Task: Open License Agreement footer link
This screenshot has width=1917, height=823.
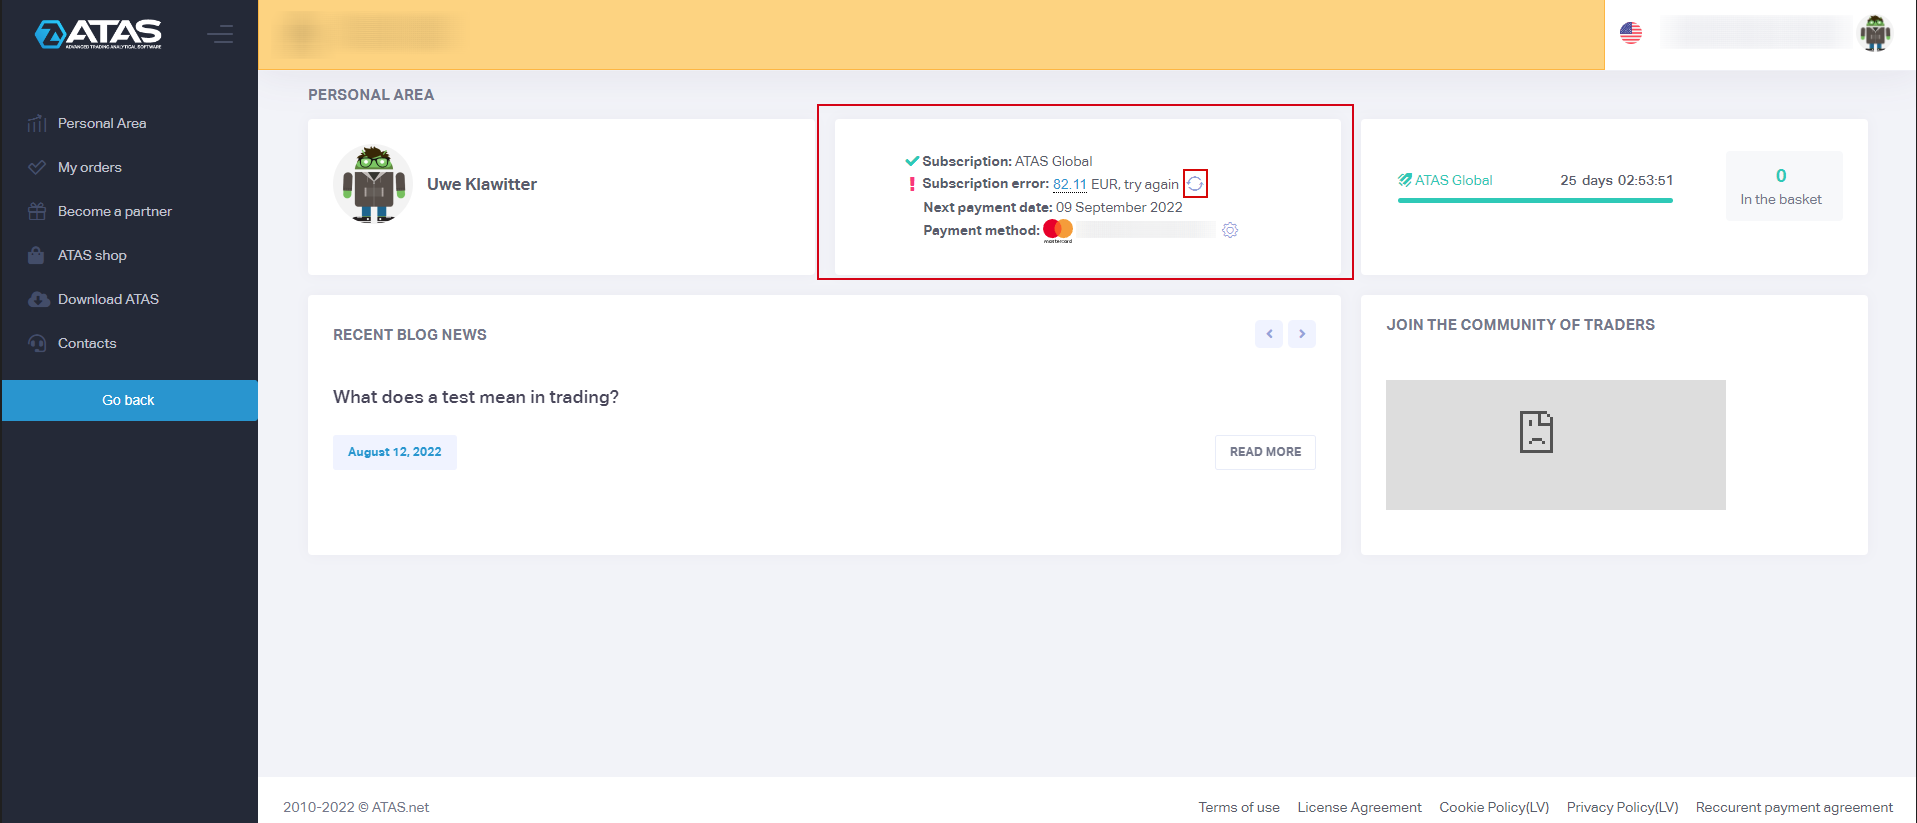Action: pyautogui.click(x=1359, y=807)
